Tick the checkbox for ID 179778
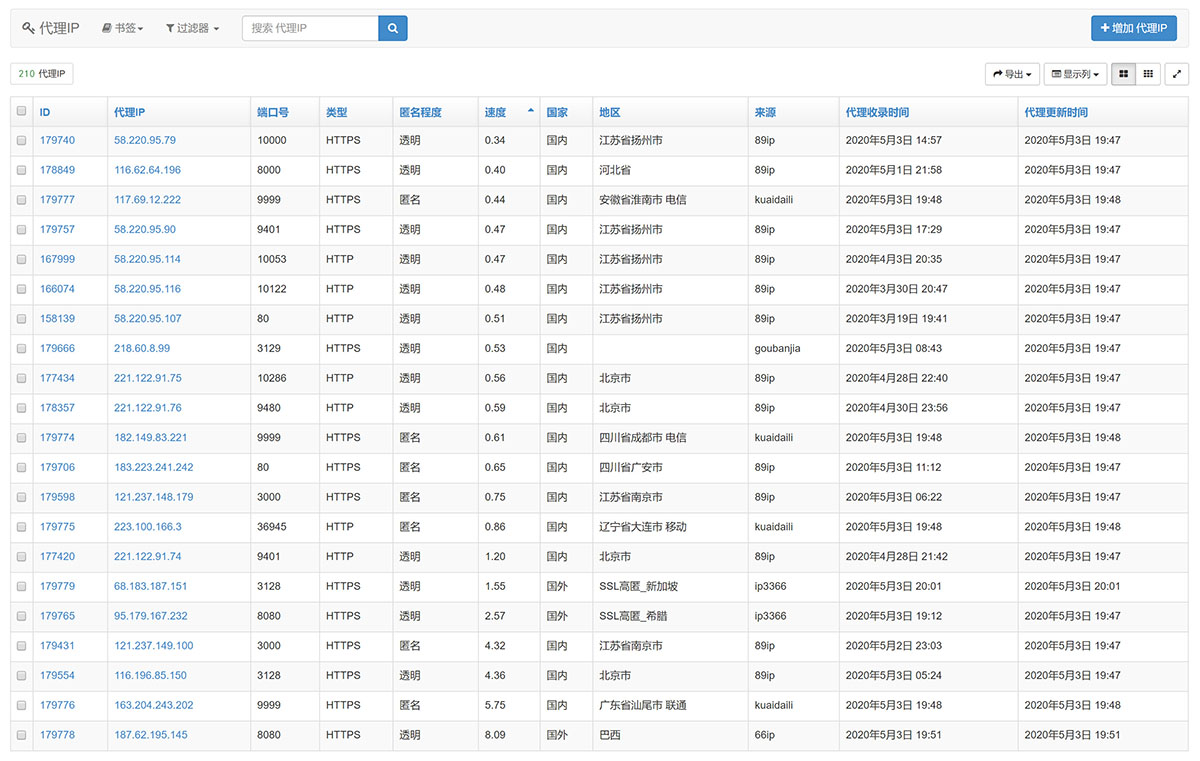The image size is (1200, 761). point(22,735)
